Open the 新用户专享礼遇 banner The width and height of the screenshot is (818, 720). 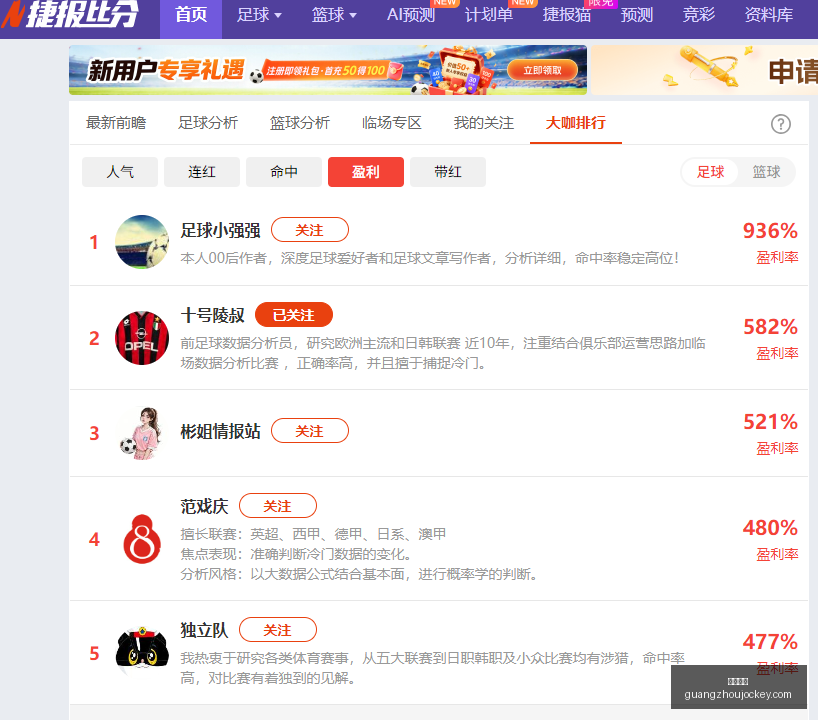coord(328,70)
